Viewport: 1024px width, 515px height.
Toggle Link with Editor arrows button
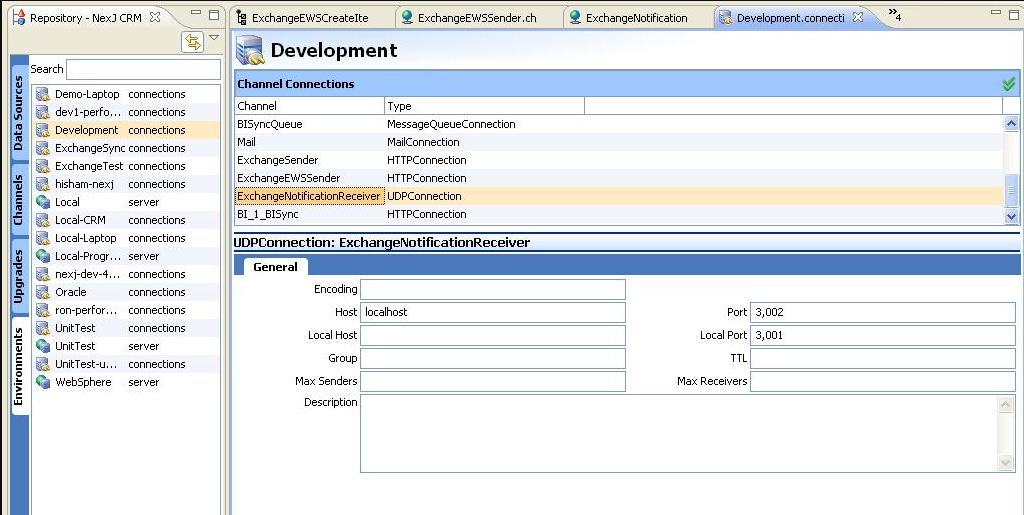193,41
